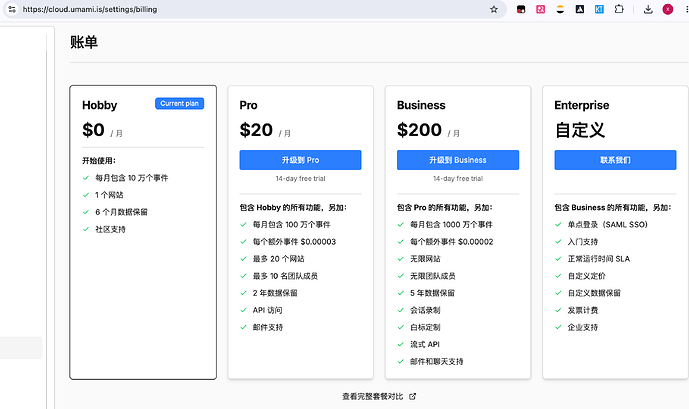Open the dark letter A extension
This screenshot has width=689, height=409.
coord(580,9)
